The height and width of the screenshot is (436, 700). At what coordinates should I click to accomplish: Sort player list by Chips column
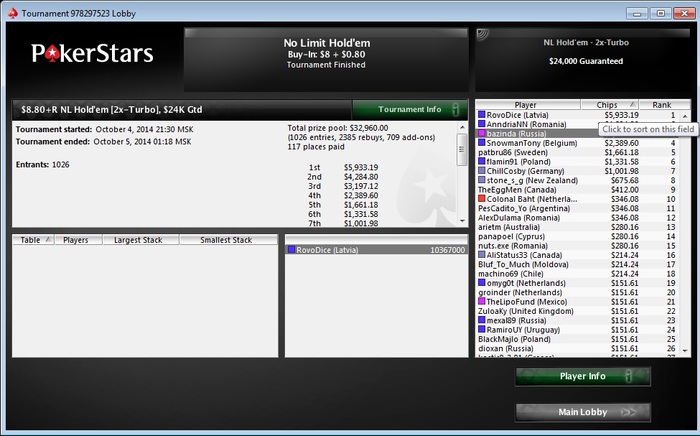[610, 105]
